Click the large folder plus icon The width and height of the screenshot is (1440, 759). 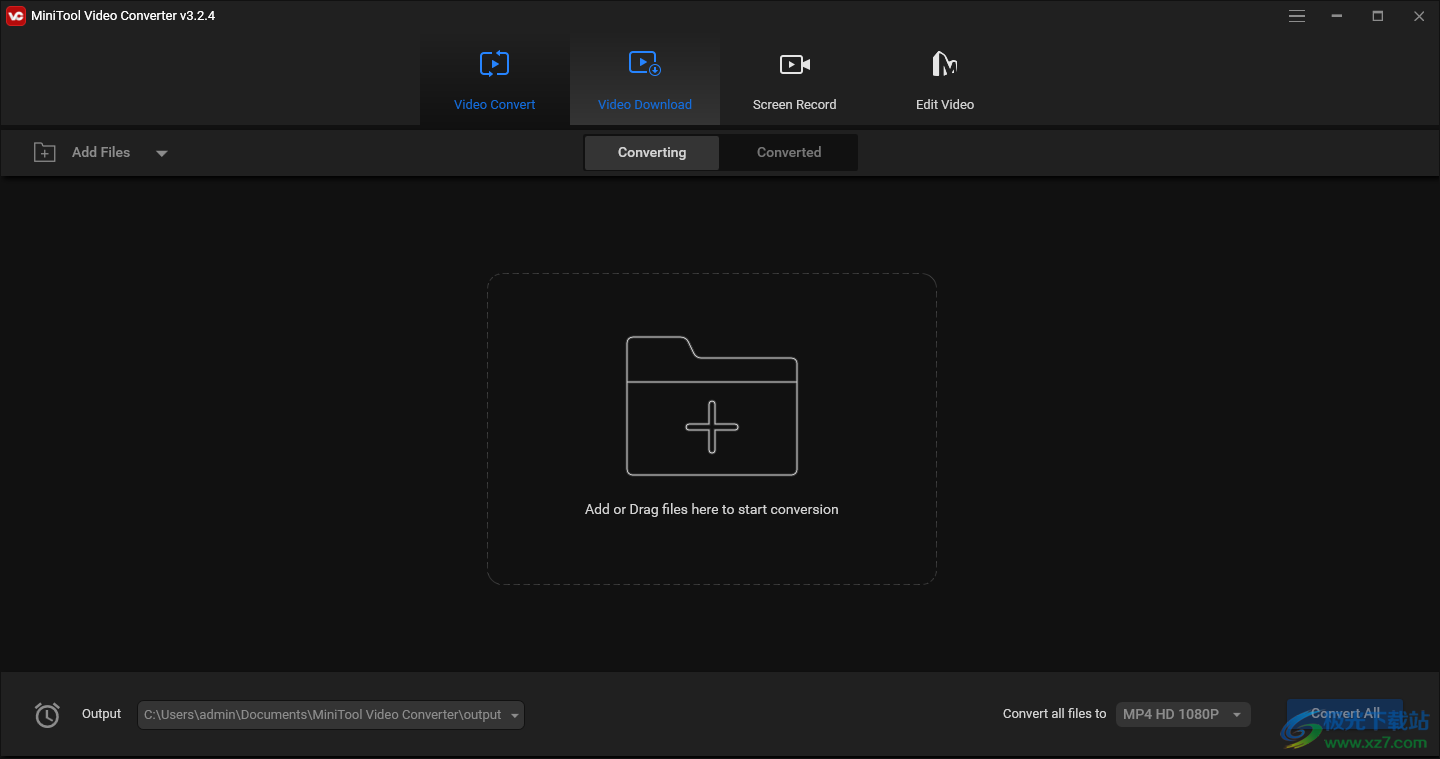pyautogui.click(x=712, y=406)
